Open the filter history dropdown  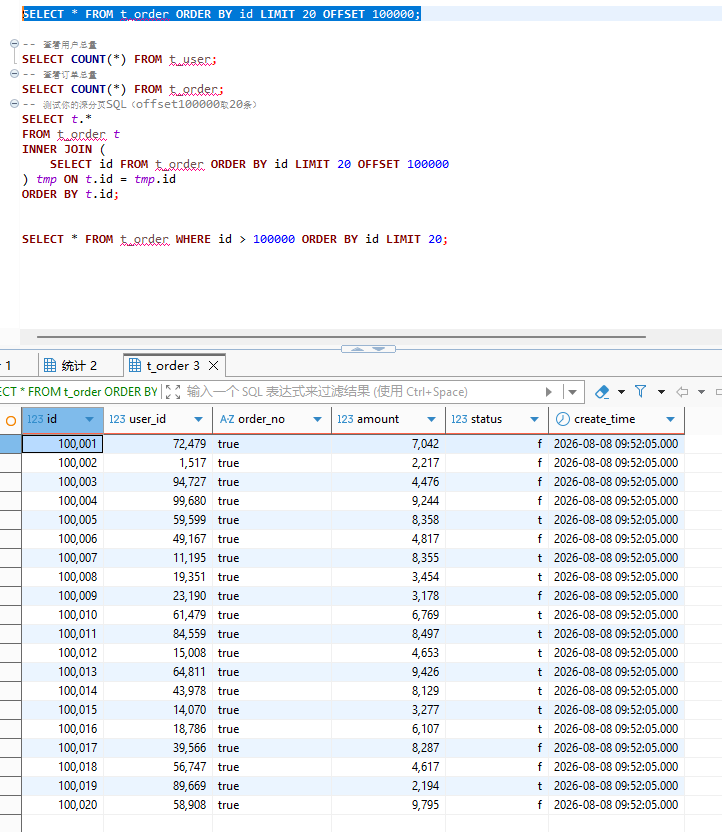[572, 392]
